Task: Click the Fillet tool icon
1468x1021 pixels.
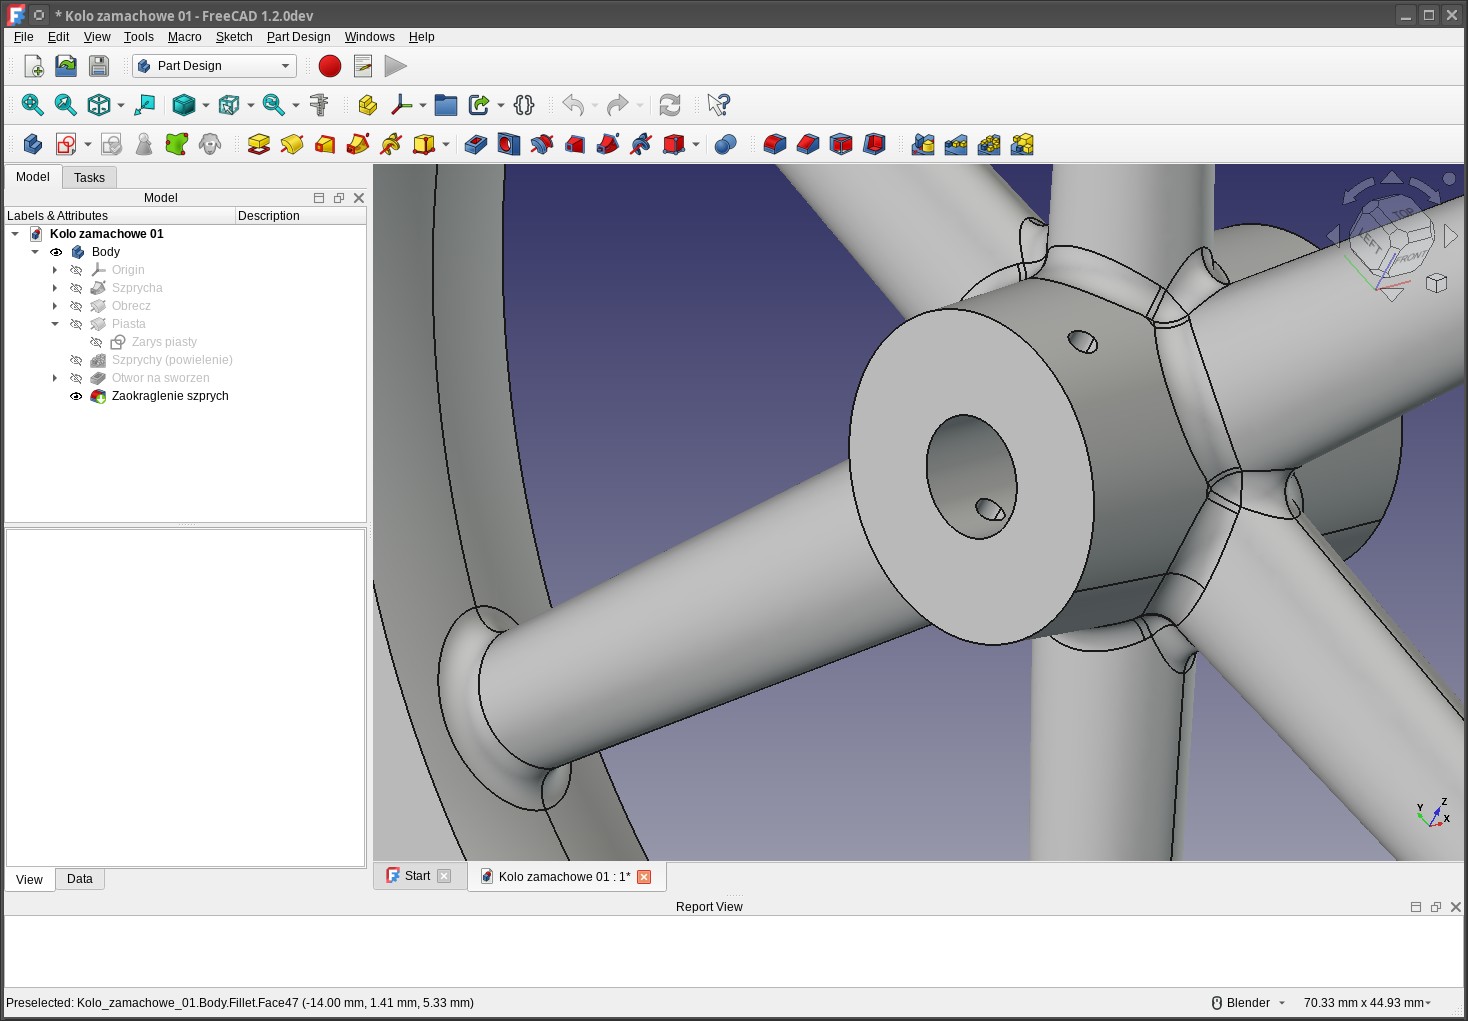Action: pos(775,145)
